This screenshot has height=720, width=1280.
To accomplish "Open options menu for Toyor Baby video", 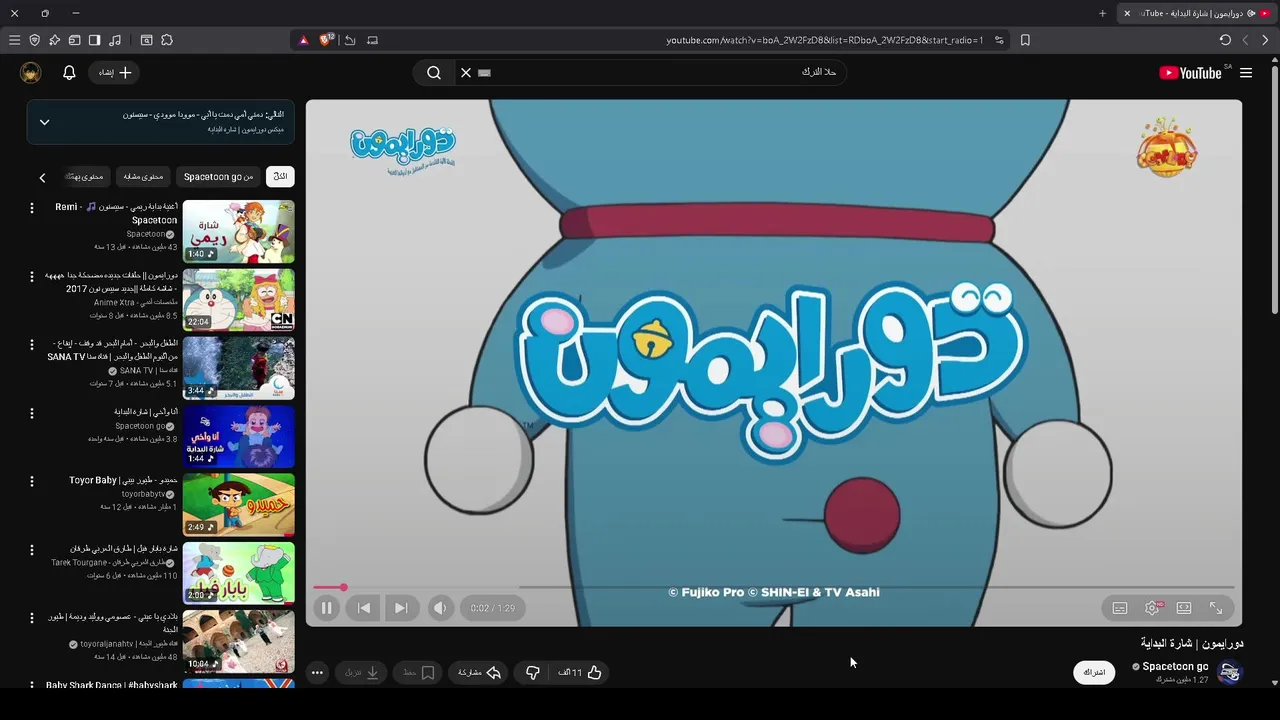I will (32, 481).
